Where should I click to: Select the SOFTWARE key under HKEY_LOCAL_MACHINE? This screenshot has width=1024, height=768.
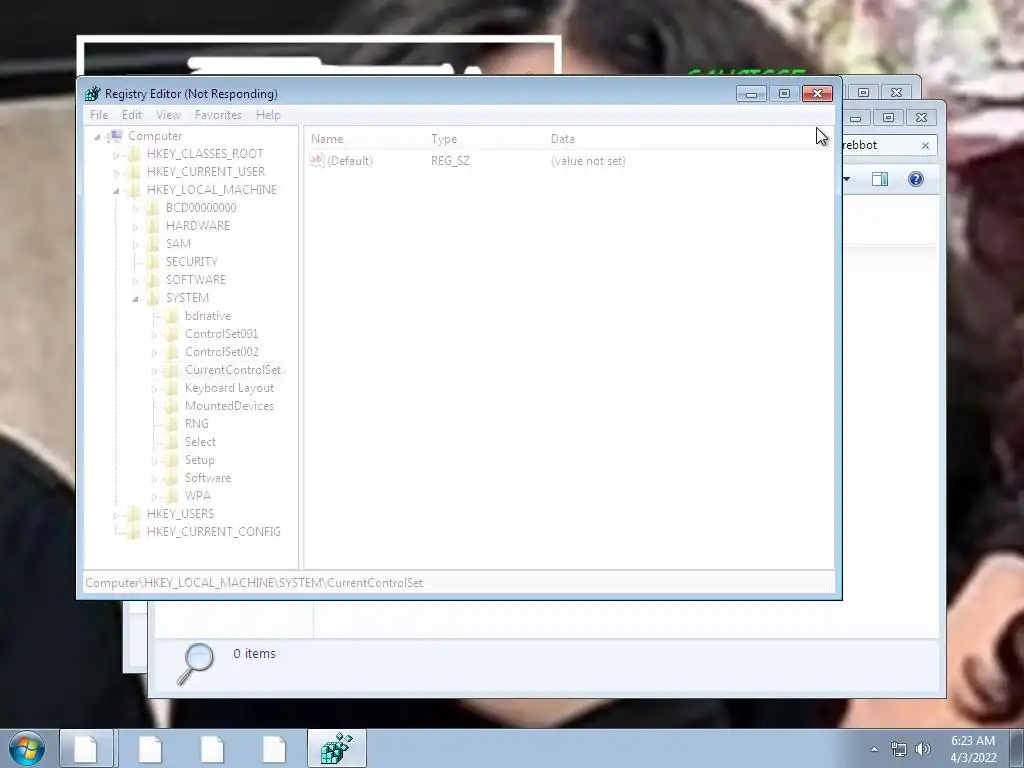196,280
